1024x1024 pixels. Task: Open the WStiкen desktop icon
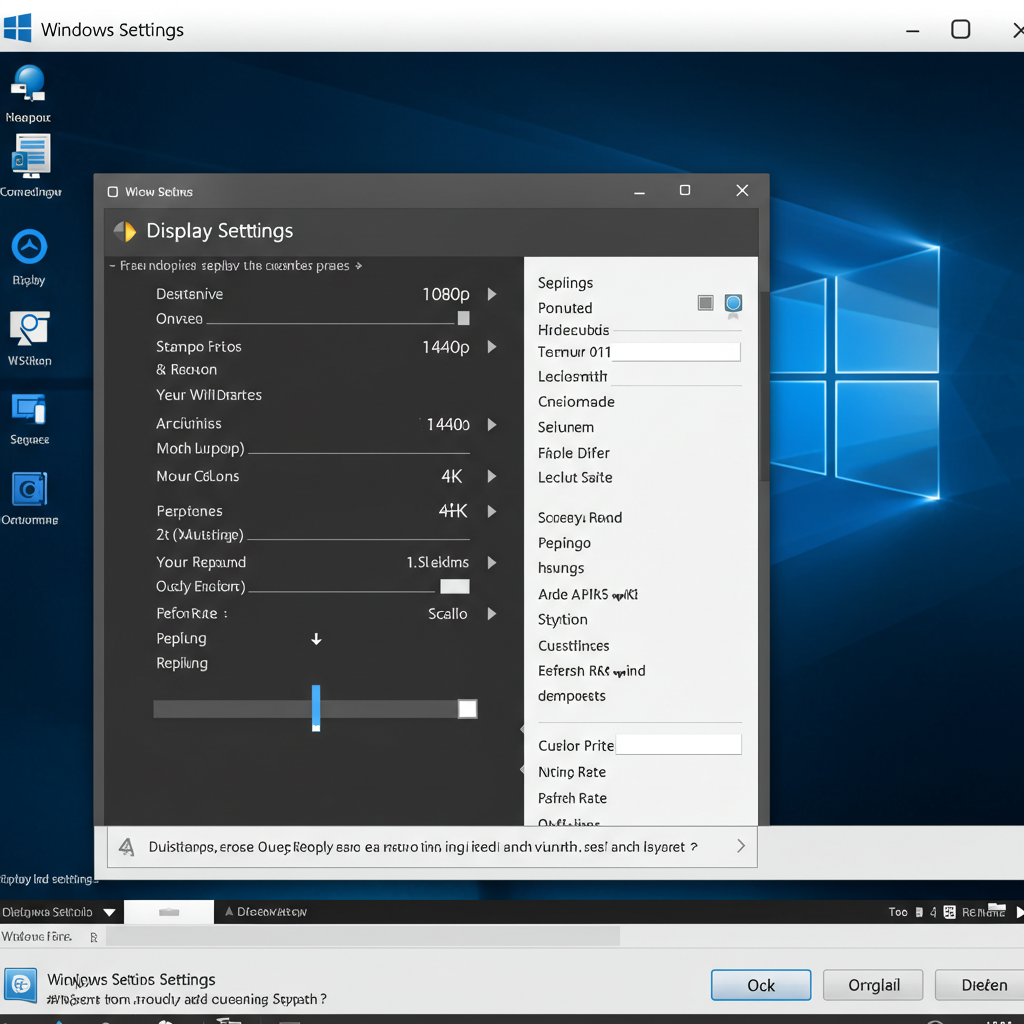click(29, 328)
